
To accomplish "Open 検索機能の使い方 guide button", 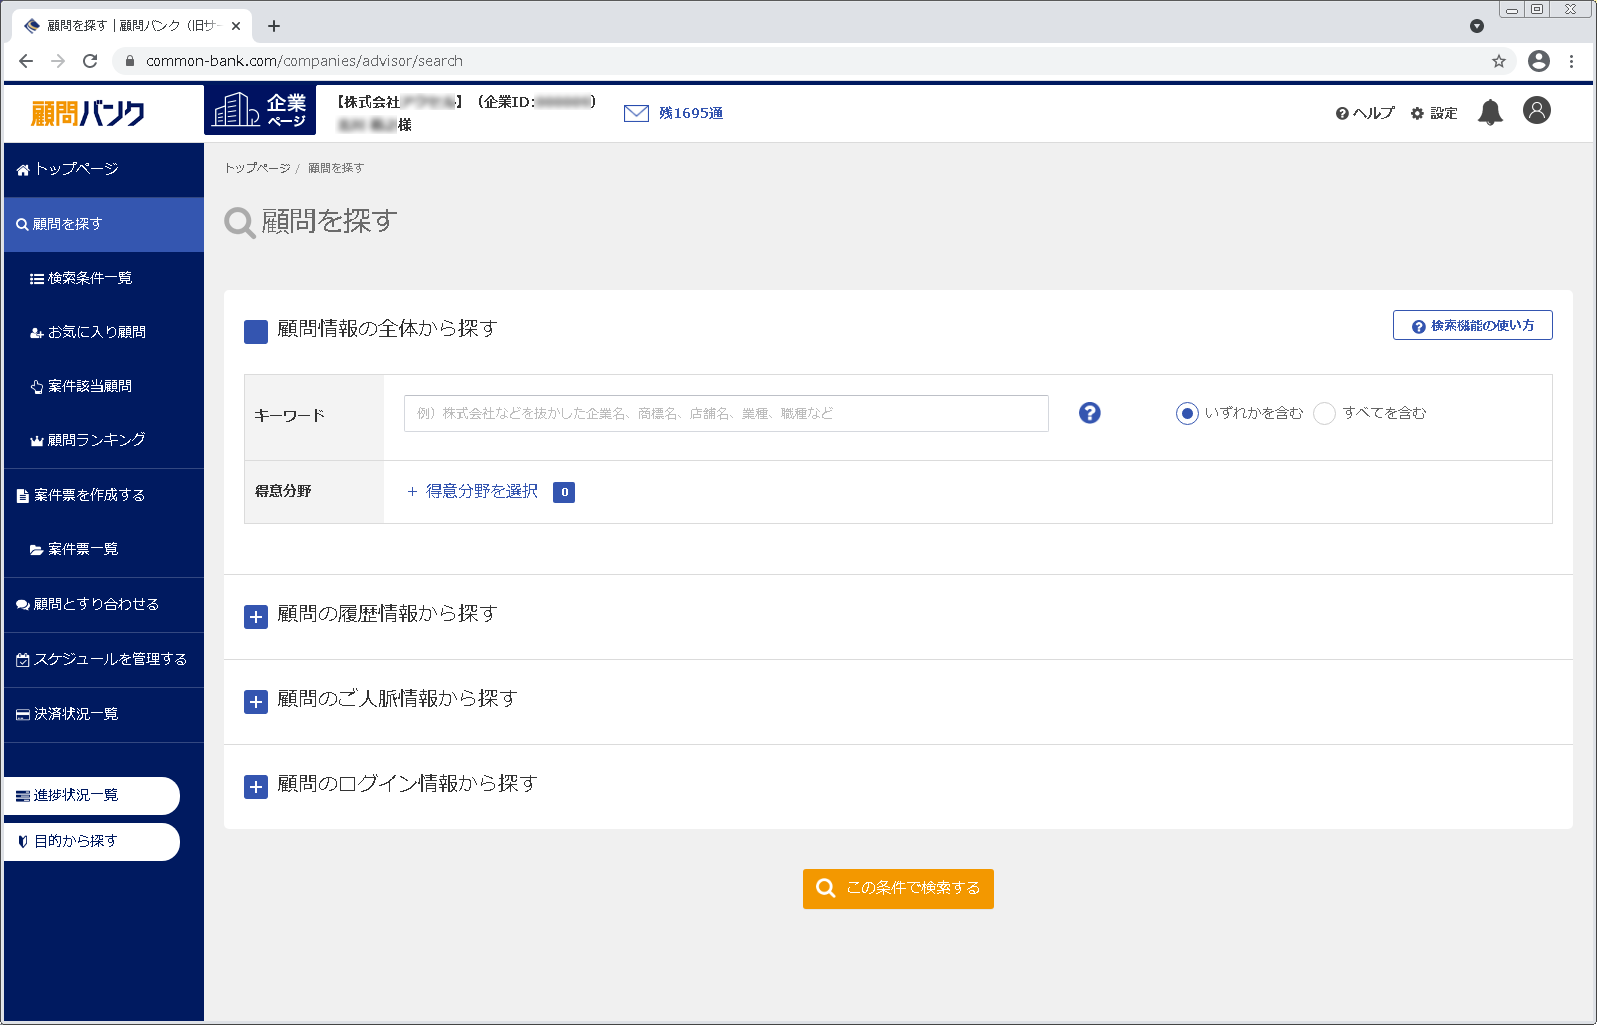I will [x=1472, y=325].
